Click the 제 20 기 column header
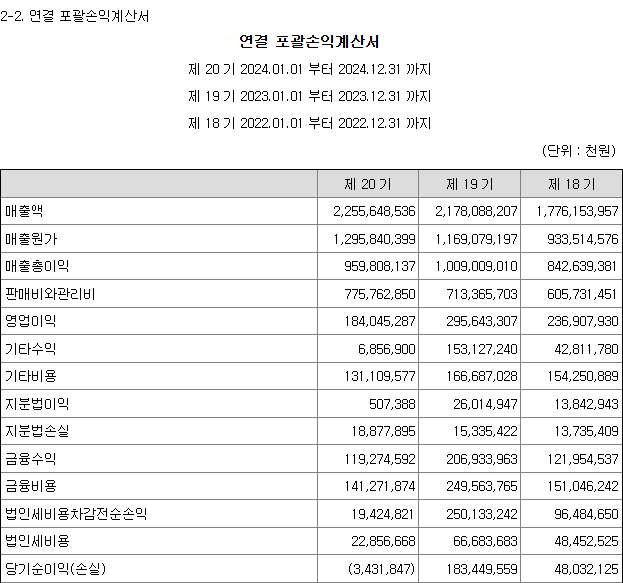Screen dimensions: 623x583 point(367,184)
